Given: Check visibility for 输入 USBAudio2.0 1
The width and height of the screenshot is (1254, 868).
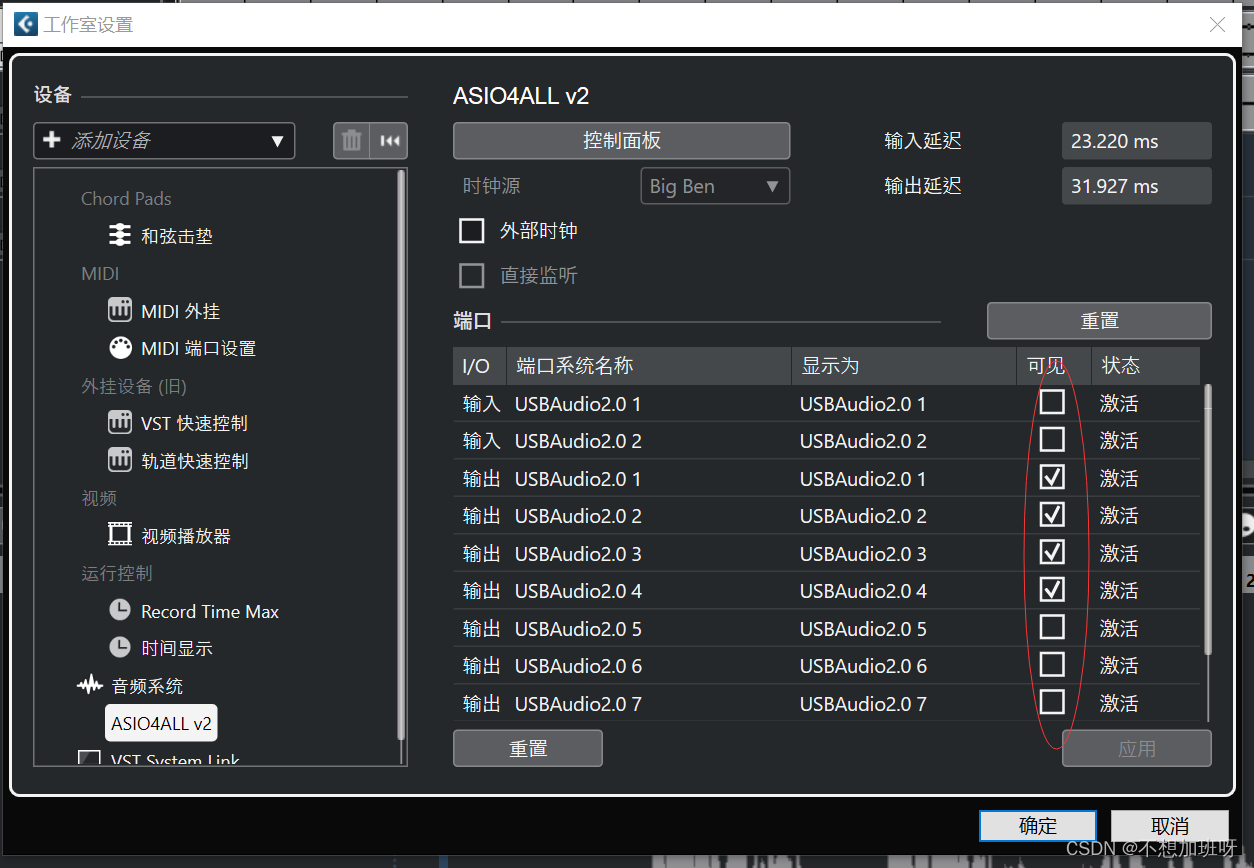Looking at the screenshot, I should click(x=1052, y=402).
